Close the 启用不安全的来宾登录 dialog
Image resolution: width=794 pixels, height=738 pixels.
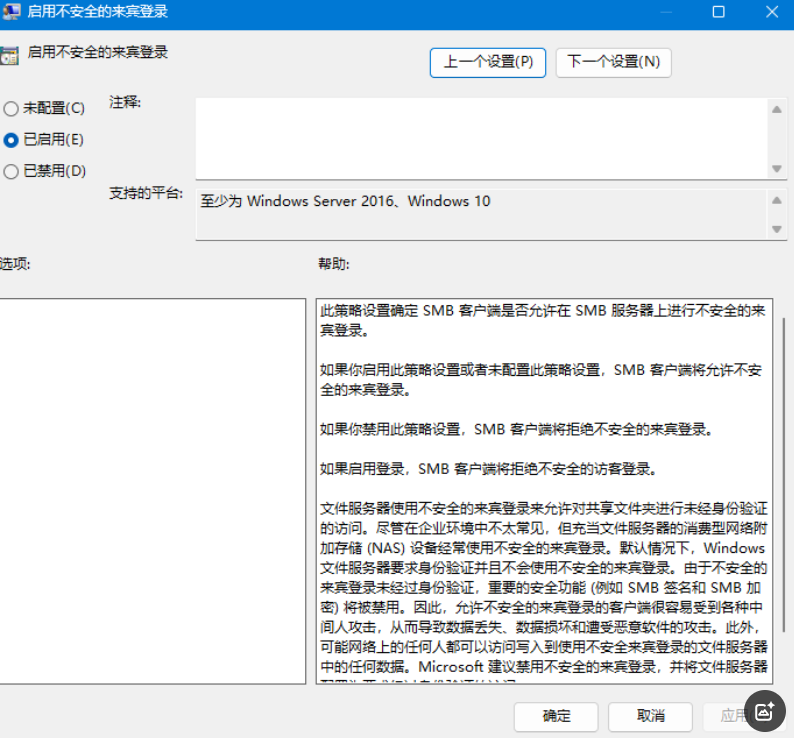tap(772, 11)
